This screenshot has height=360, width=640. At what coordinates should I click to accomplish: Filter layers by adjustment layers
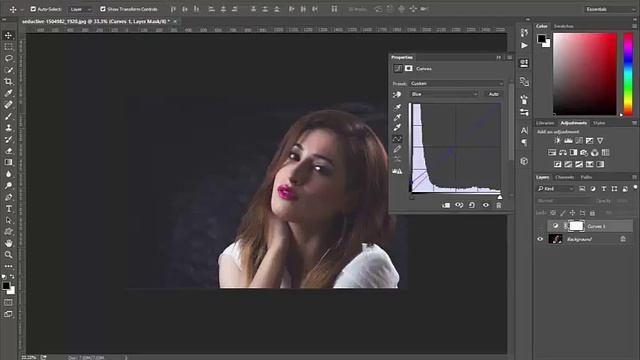point(593,189)
